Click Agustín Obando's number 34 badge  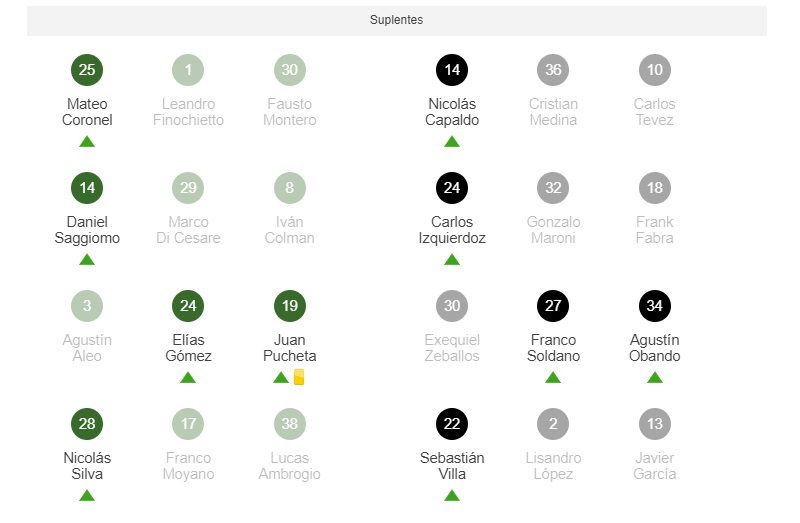click(655, 306)
